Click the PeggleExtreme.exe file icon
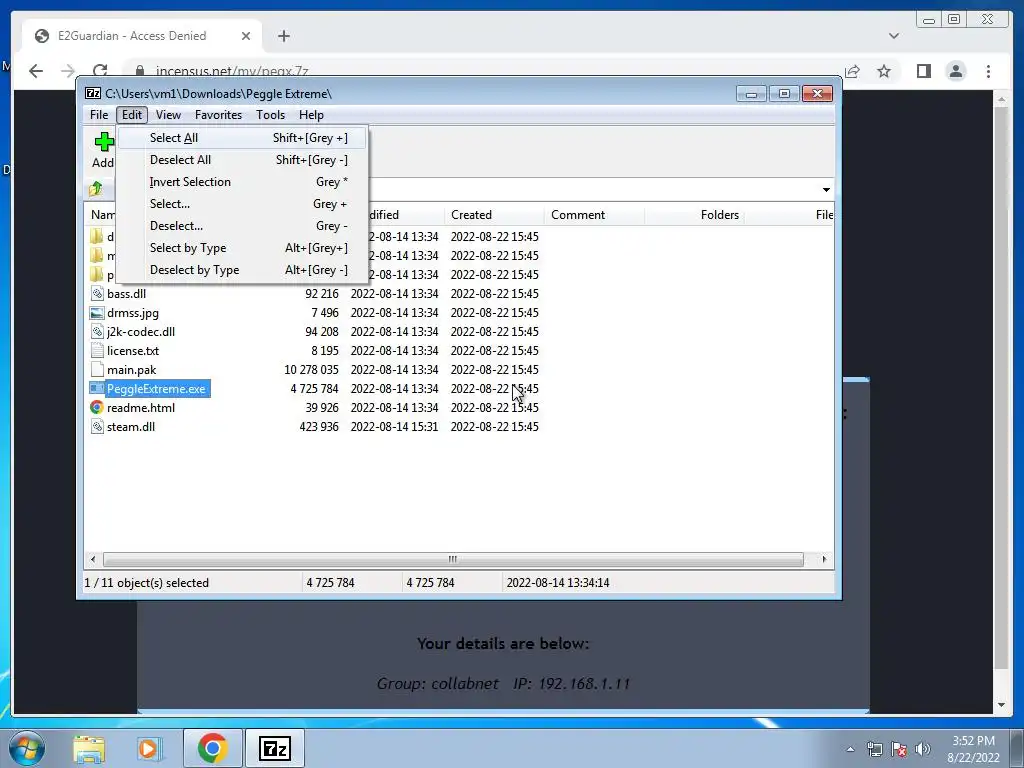Viewport: 1024px width, 768px height. pos(97,389)
